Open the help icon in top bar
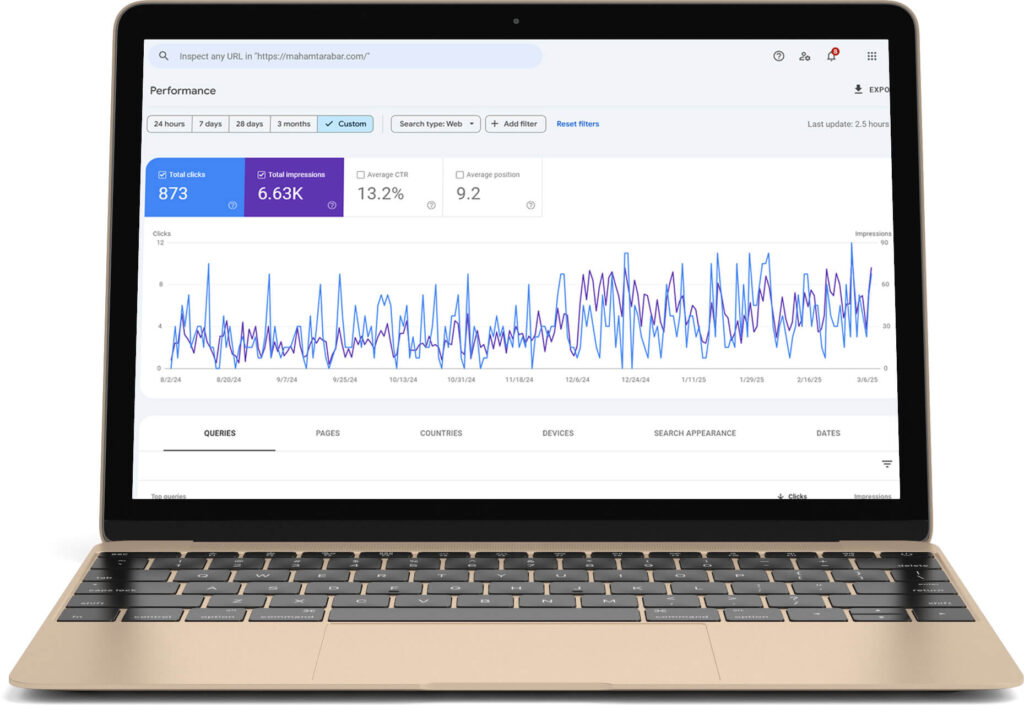 click(779, 56)
